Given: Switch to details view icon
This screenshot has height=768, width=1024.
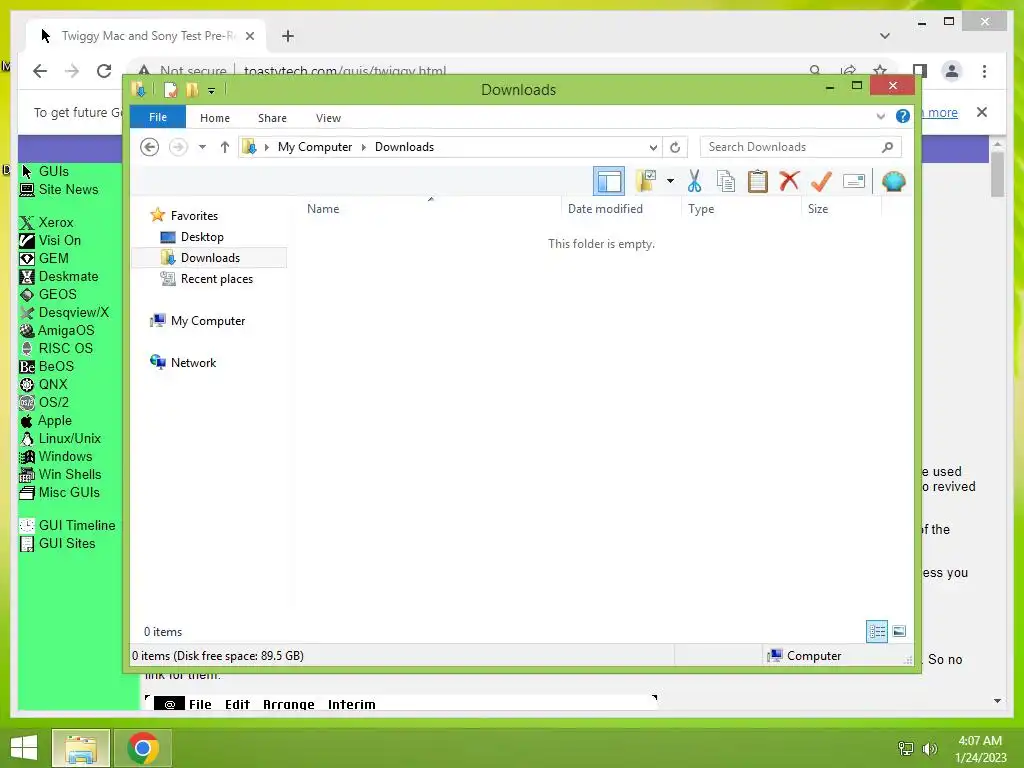Looking at the screenshot, I should 877,632.
